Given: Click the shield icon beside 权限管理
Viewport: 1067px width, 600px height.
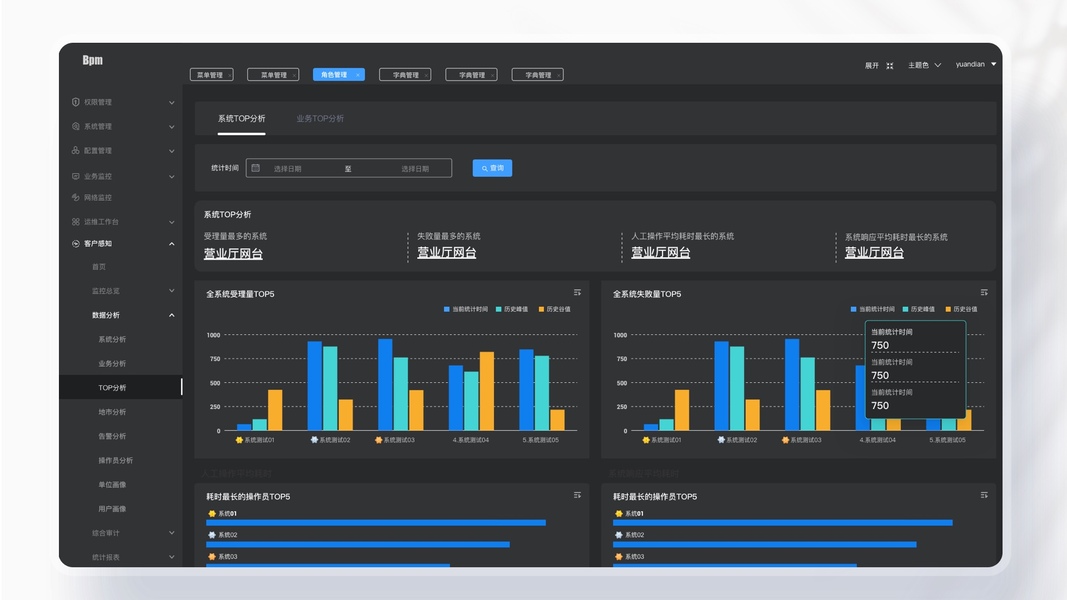Looking at the screenshot, I should (76, 102).
